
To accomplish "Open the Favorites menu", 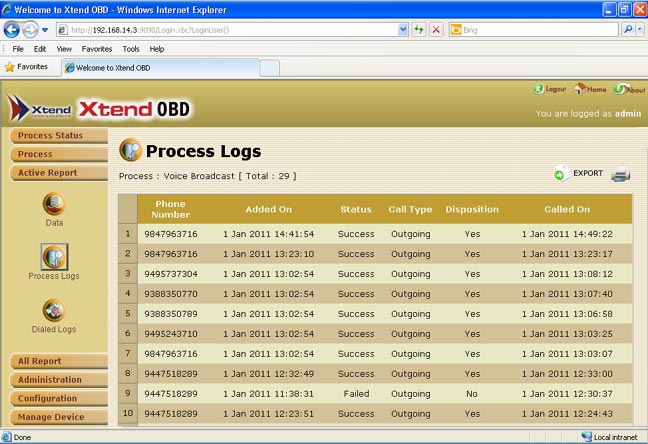I will pyautogui.click(x=97, y=49).
